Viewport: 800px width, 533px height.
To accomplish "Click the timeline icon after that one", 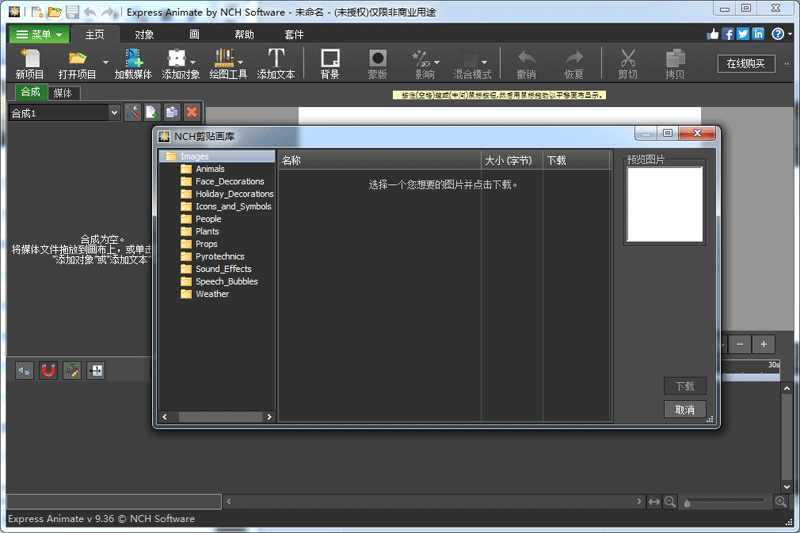I will (x=96, y=371).
